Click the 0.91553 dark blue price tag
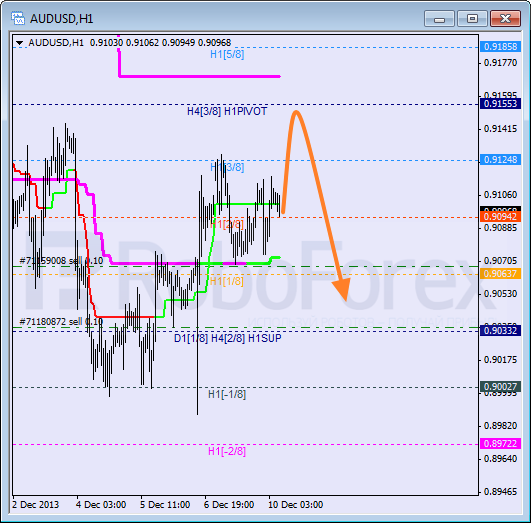This screenshot has width=531, height=523. (501, 104)
